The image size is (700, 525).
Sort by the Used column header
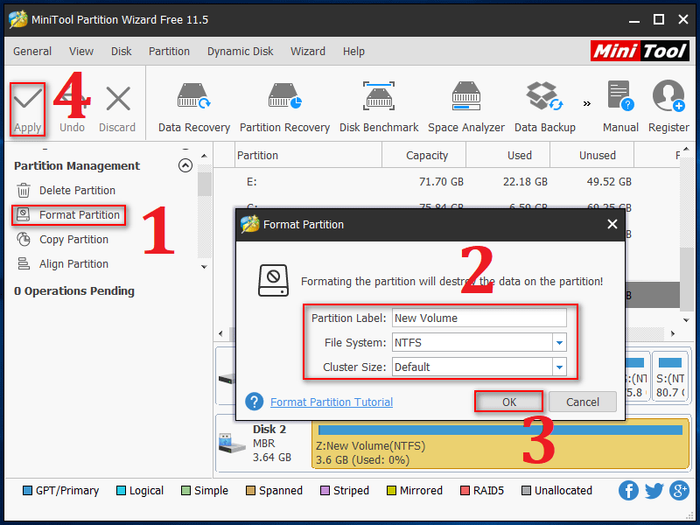tap(508, 155)
